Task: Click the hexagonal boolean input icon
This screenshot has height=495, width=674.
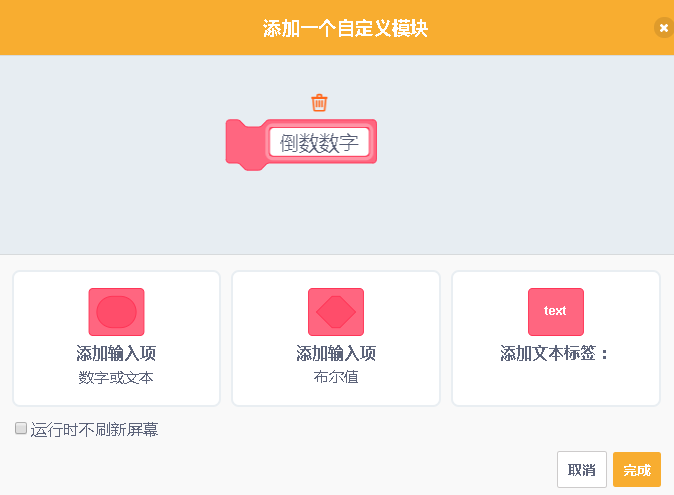Action: click(336, 312)
